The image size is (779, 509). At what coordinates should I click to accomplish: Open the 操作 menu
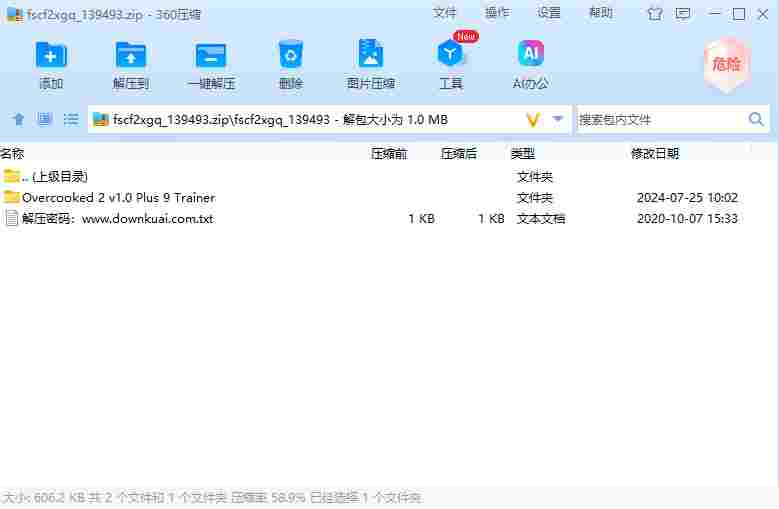pyautogui.click(x=497, y=13)
